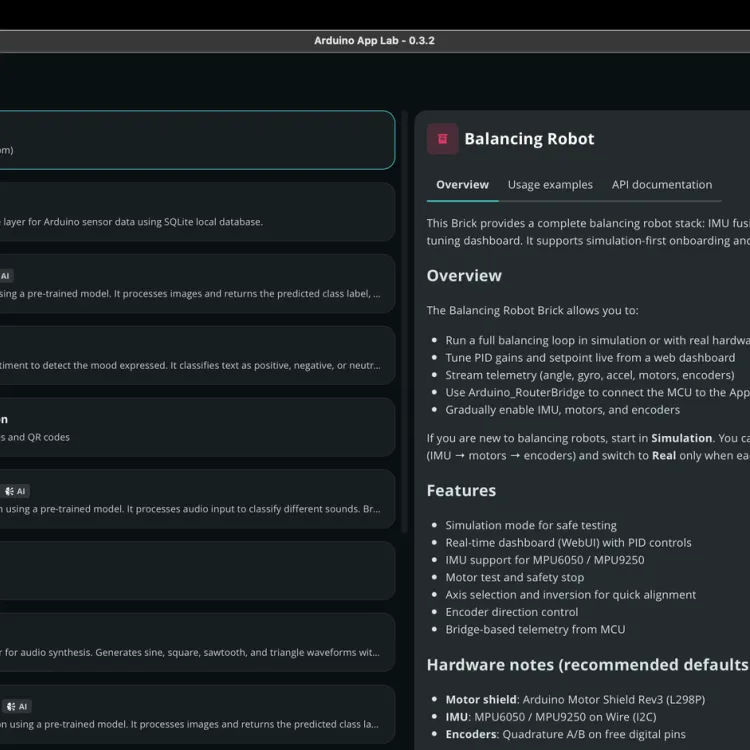This screenshot has width=750, height=750.
Task: Click 'Gradually enable IMU, motors, and encoders' bullet
Action: pyautogui.click(x=562, y=410)
